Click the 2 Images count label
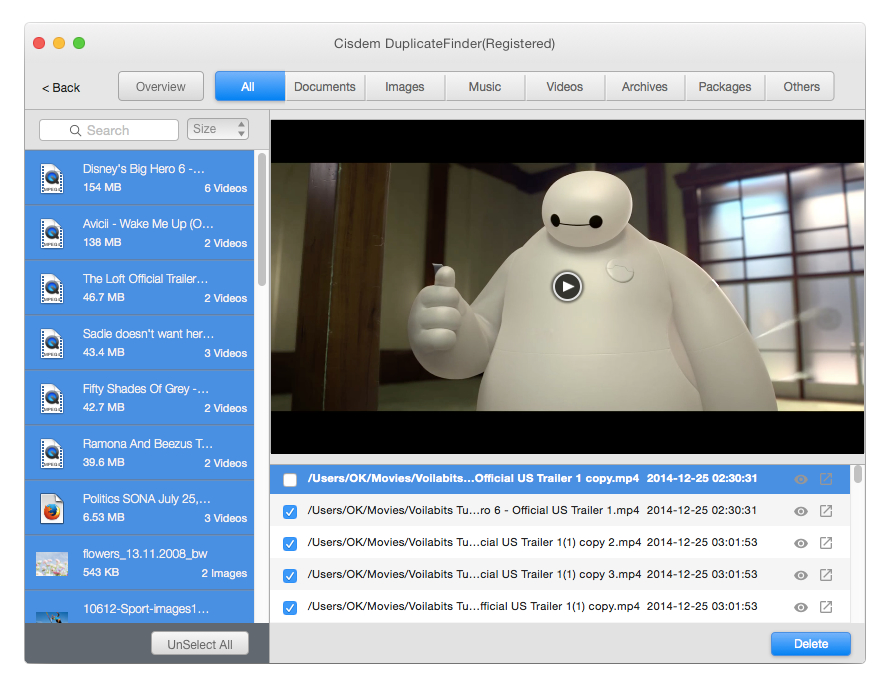Viewport: 890px width, 687px height. [x=224, y=573]
